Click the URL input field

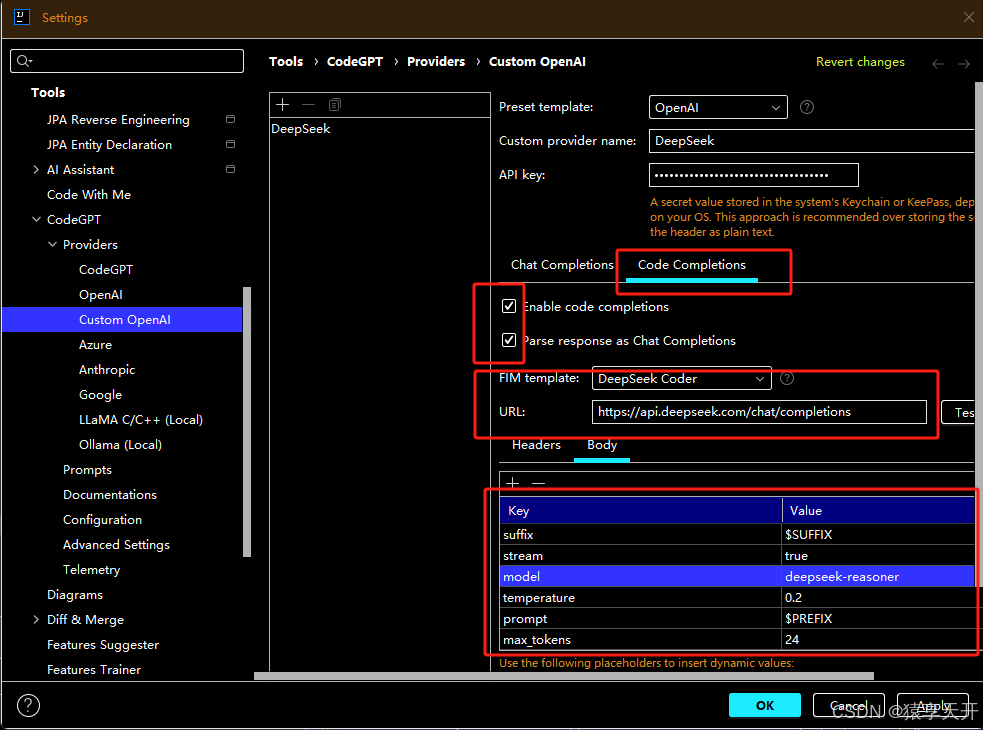click(759, 411)
